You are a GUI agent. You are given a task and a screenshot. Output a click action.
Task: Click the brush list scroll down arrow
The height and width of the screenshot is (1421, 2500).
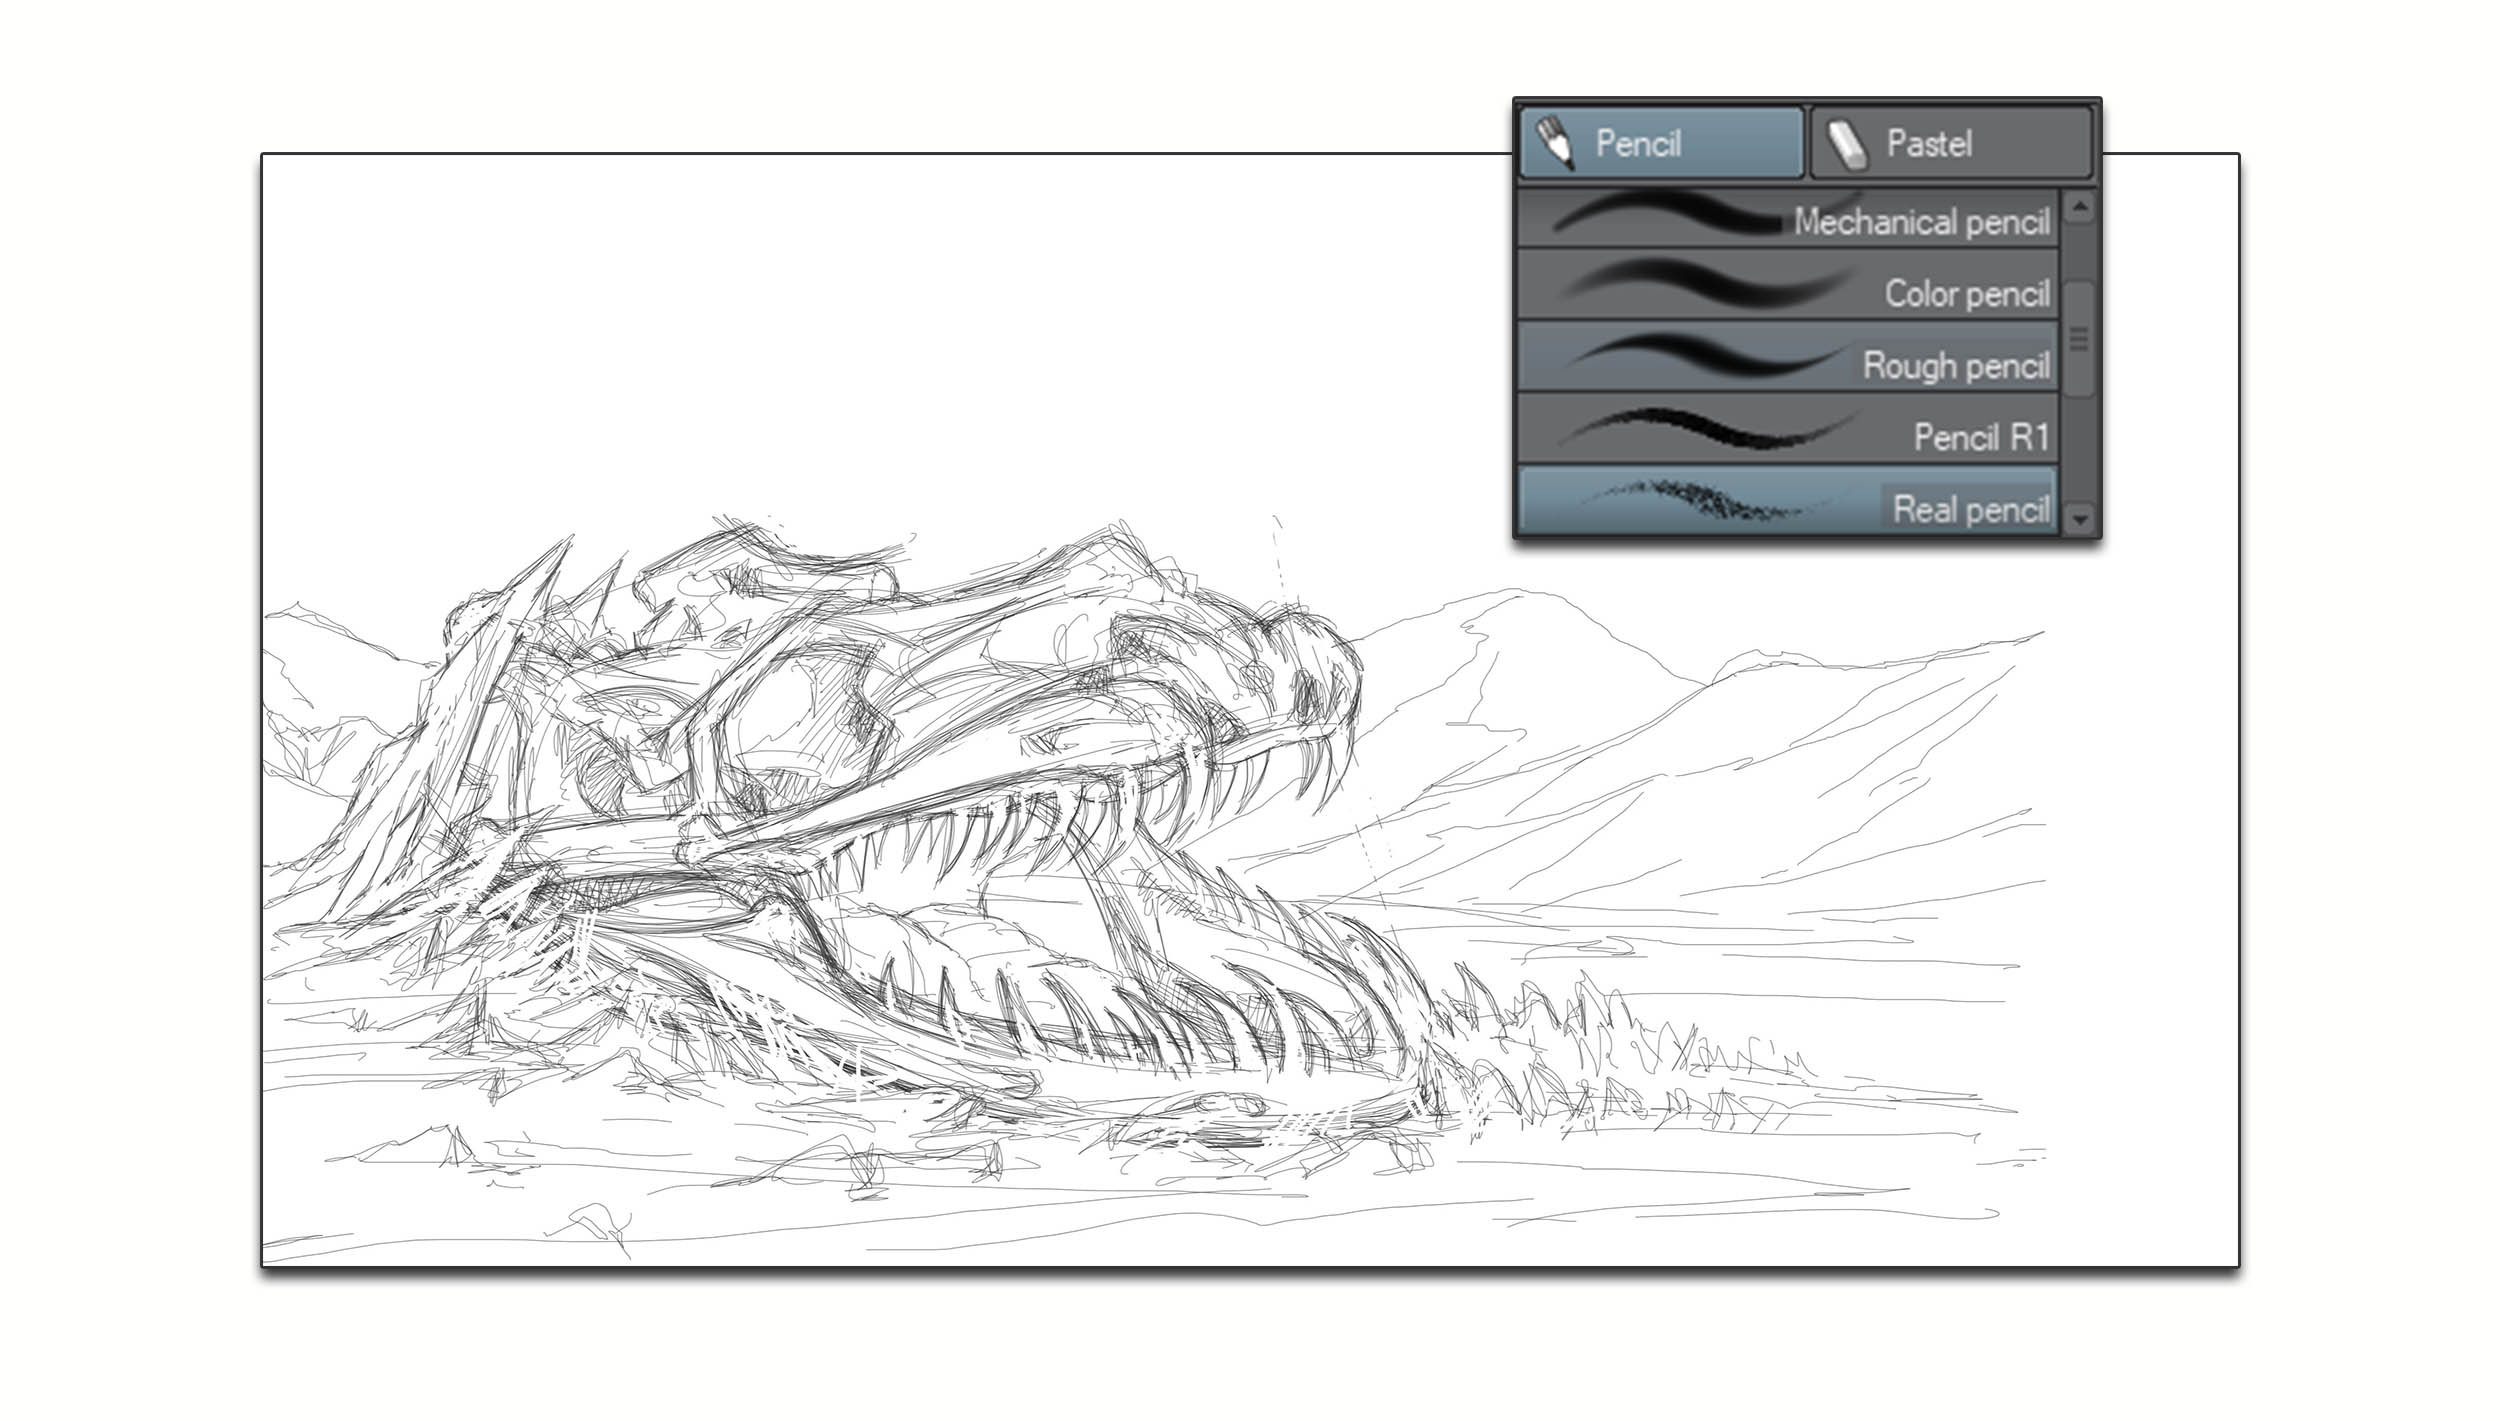(x=2080, y=519)
